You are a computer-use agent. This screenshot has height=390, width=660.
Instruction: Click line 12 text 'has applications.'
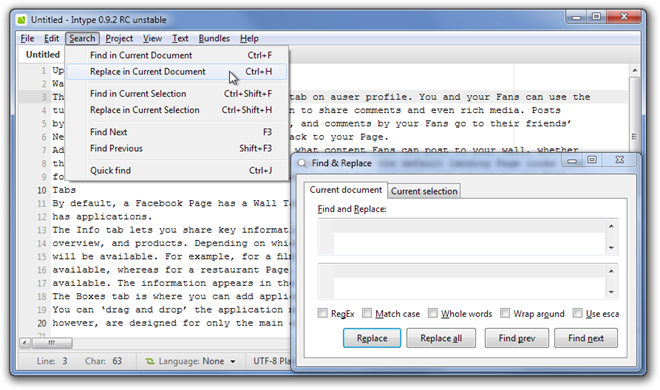point(102,217)
